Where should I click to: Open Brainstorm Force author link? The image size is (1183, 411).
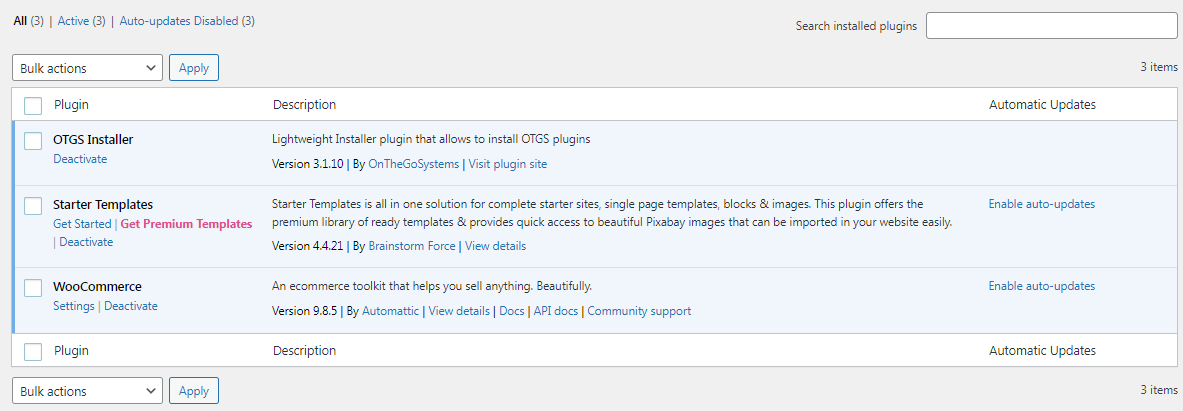[412, 246]
